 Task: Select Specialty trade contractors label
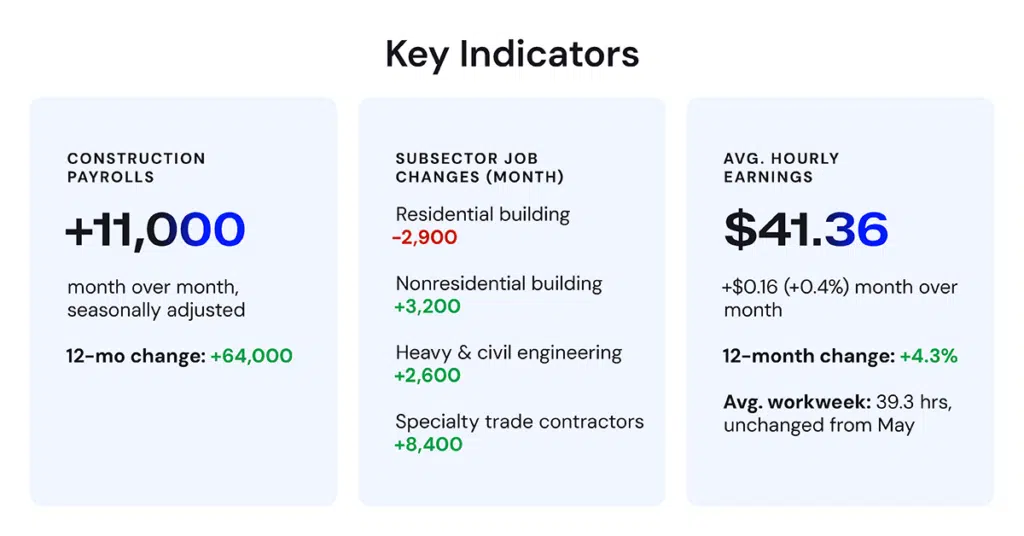[x=520, y=422]
